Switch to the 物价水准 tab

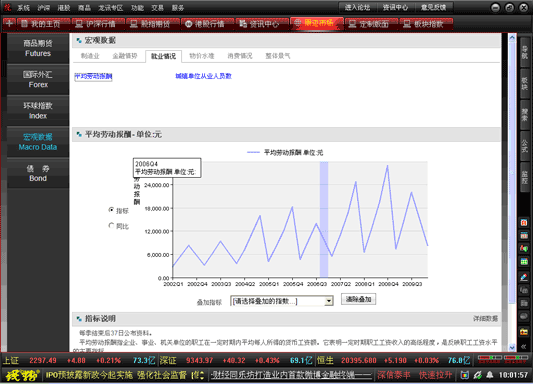tap(202, 56)
